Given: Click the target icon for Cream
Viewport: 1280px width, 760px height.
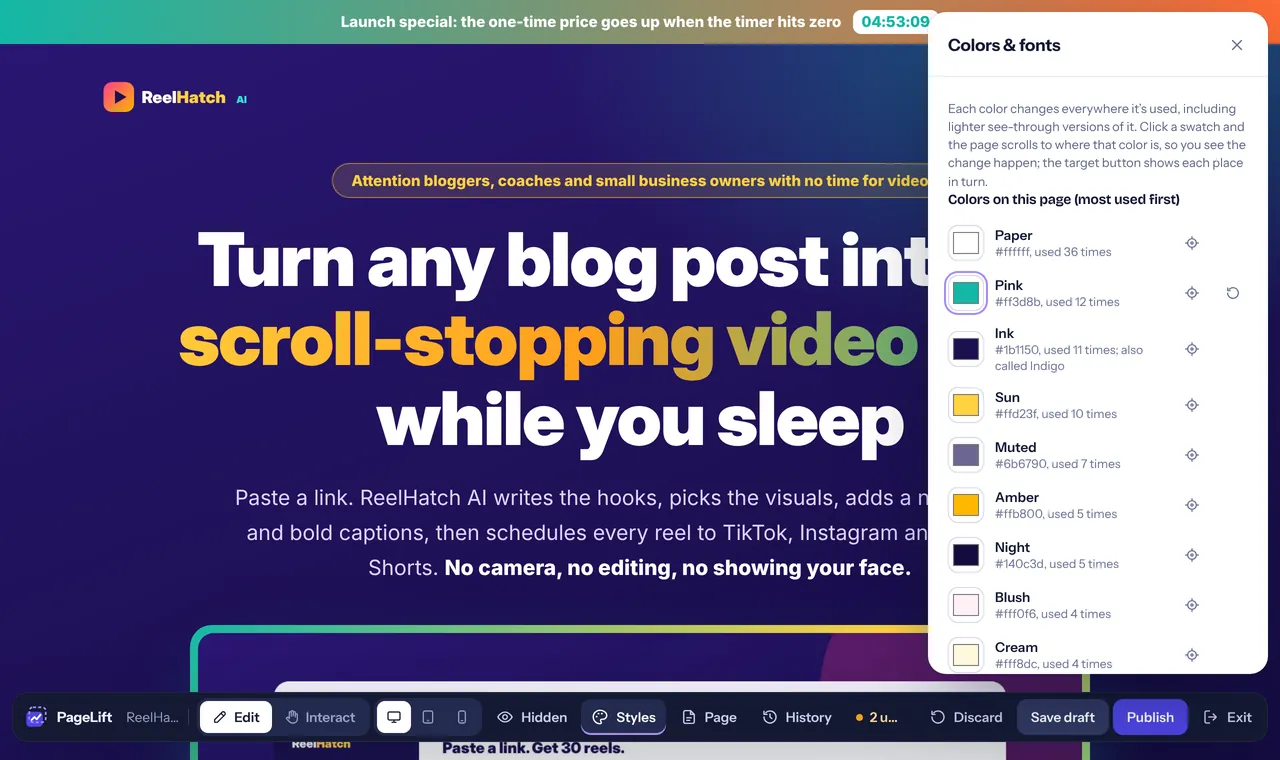Looking at the screenshot, I should pos(1192,655).
